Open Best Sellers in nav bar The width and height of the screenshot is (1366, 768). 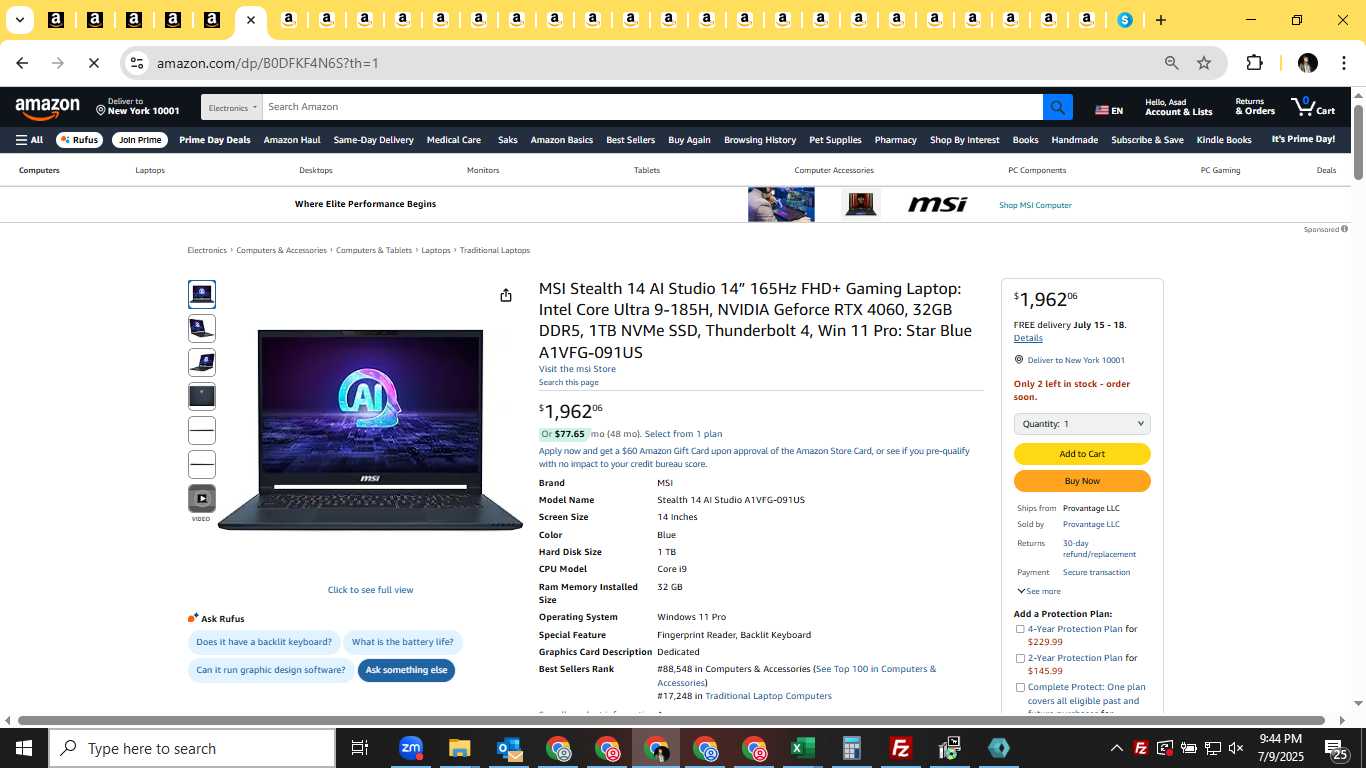pos(630,140)
